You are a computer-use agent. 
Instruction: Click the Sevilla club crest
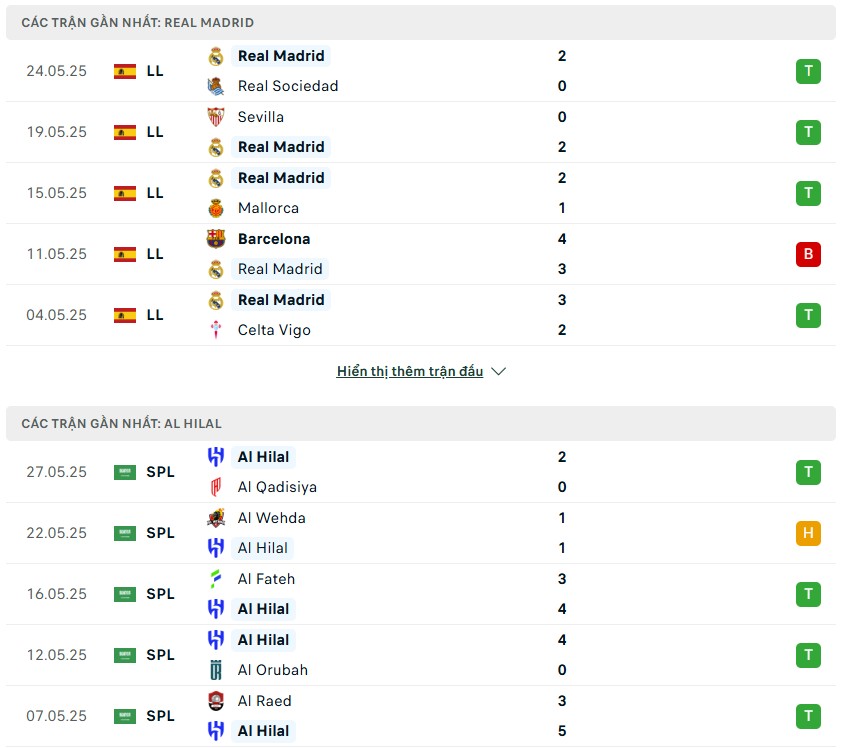pyautogui.click(x=216, y=117)
